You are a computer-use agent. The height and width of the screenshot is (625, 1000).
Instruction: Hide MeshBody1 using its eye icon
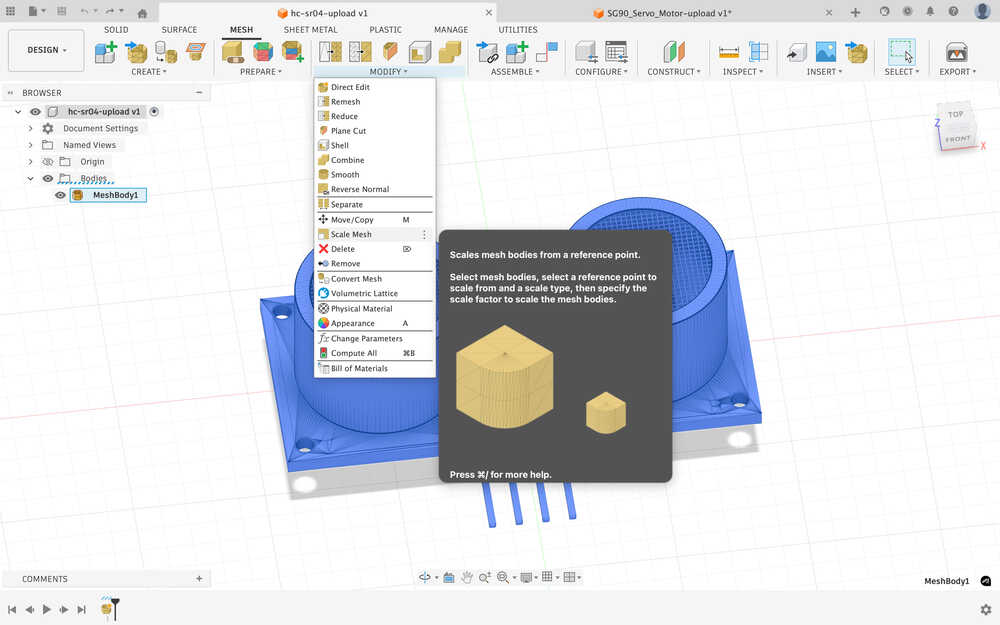pyautogui.click(x=60, y=195)
